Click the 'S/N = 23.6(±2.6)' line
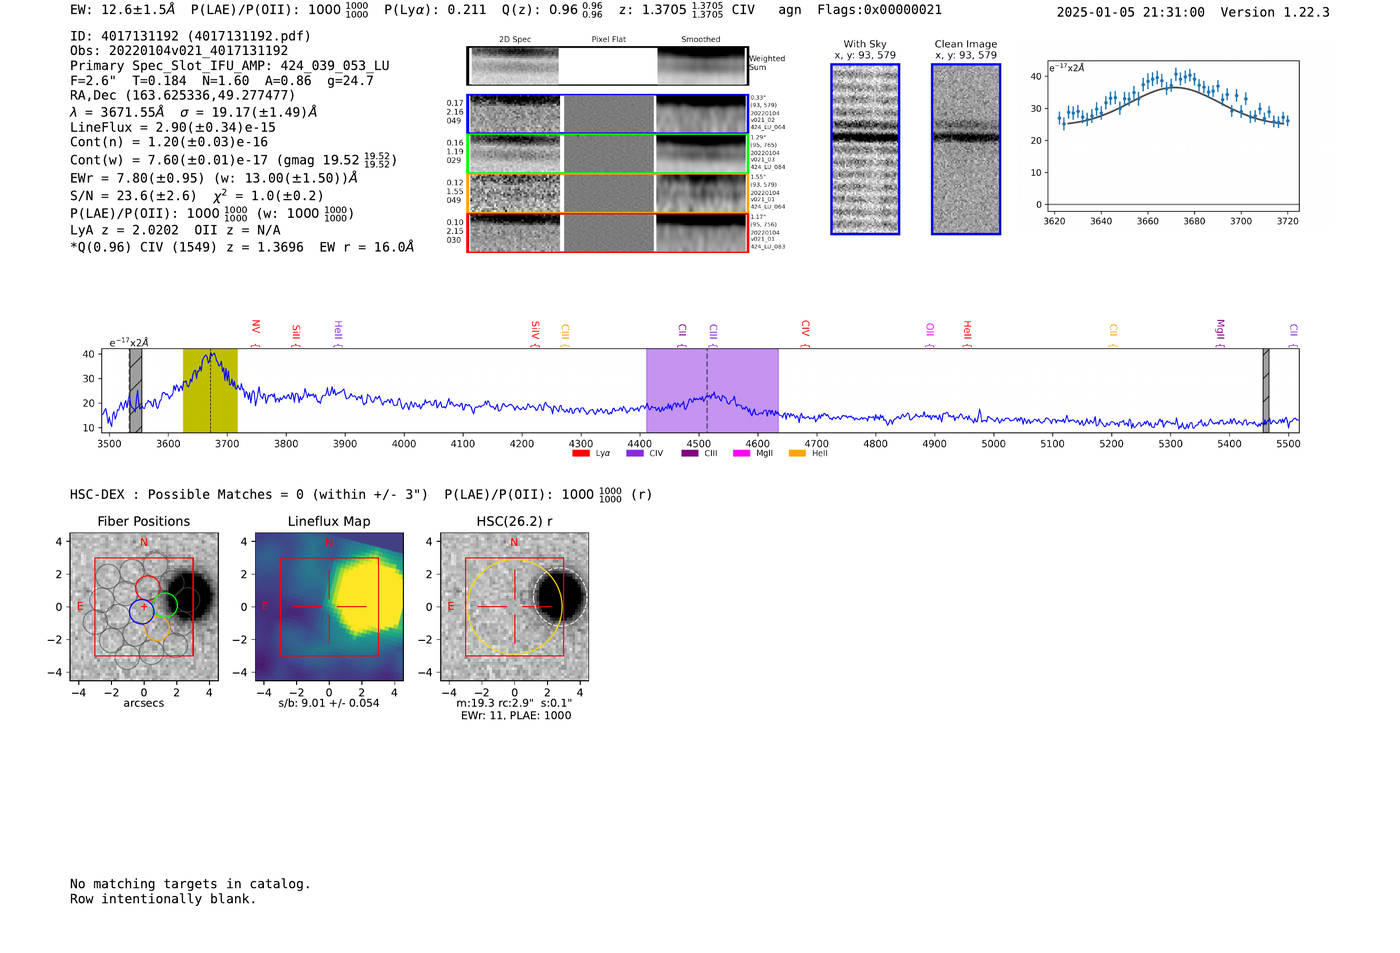The height and width of the screenshot is (953, 1400). tap(197, 196)
